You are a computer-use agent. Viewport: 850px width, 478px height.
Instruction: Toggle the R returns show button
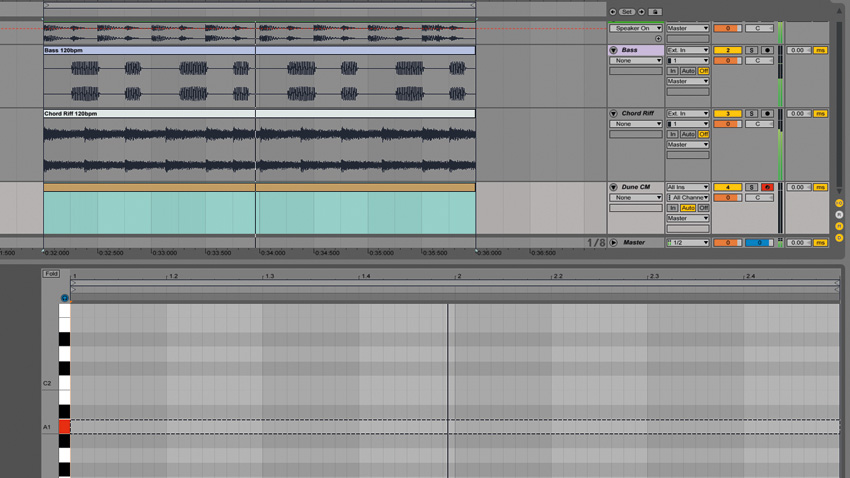(839, 215)
